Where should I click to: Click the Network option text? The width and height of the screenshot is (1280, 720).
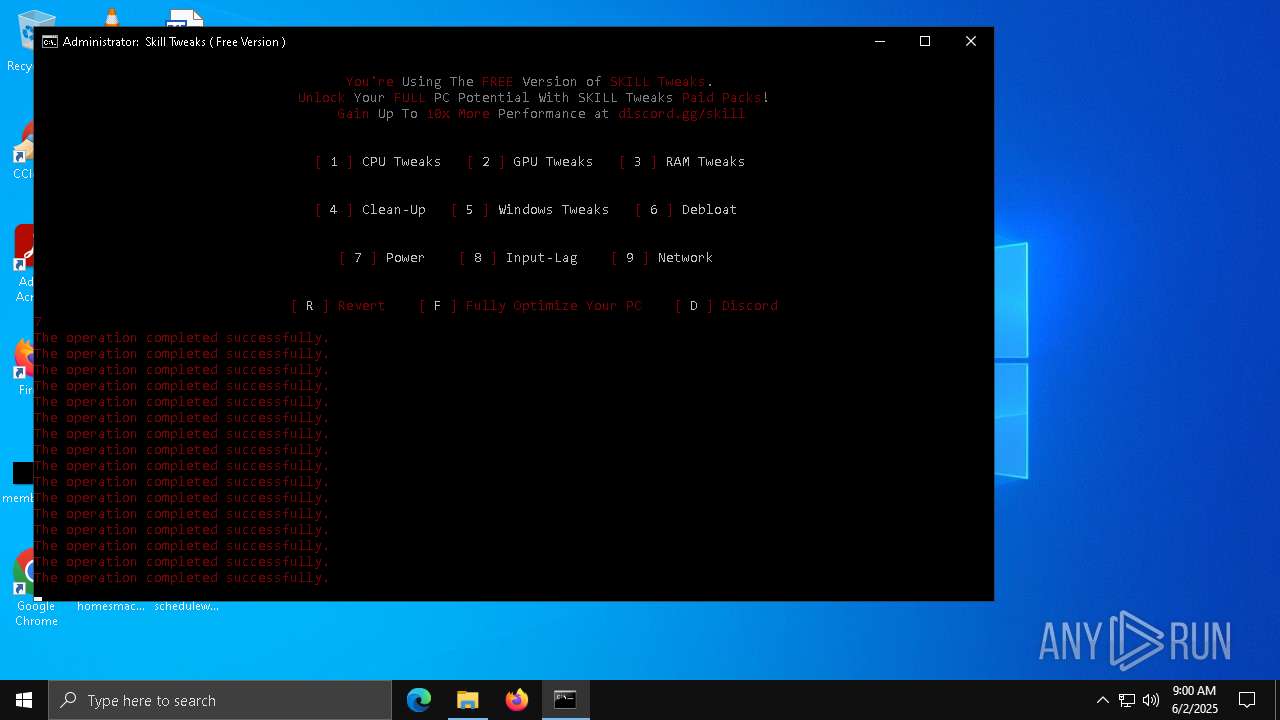point(685,258)
